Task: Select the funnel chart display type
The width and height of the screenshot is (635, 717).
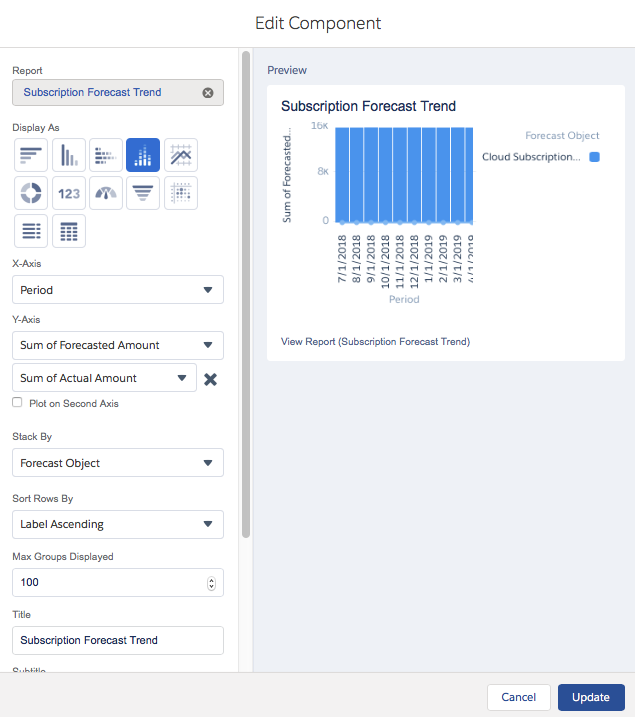Action: click(x=143, y=193)
